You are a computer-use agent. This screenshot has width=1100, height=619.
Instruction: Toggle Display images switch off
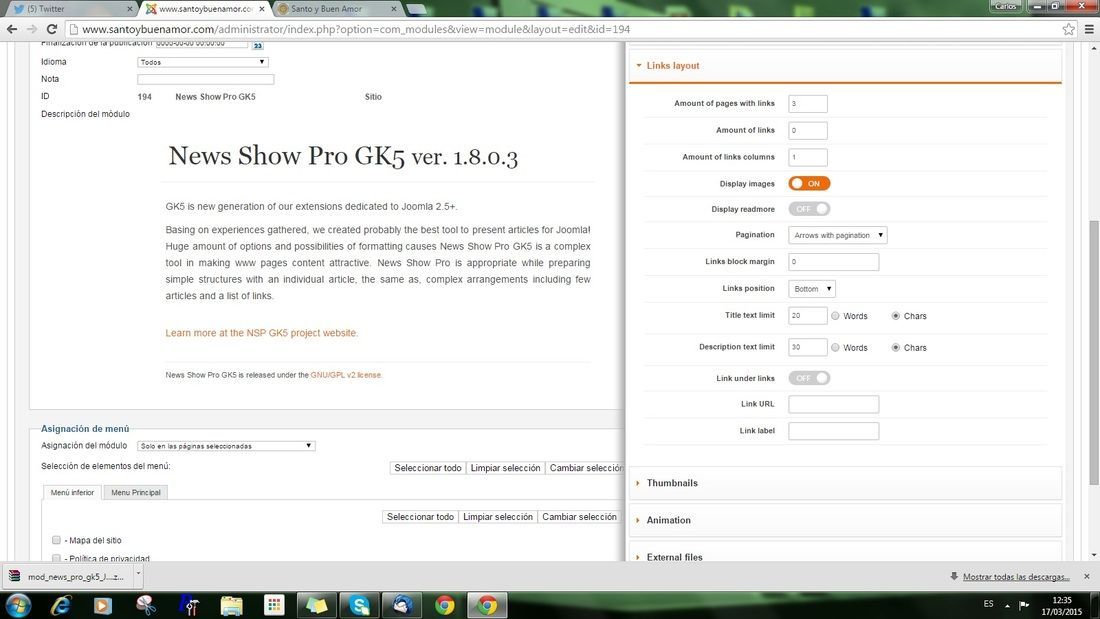coord(809,183)
